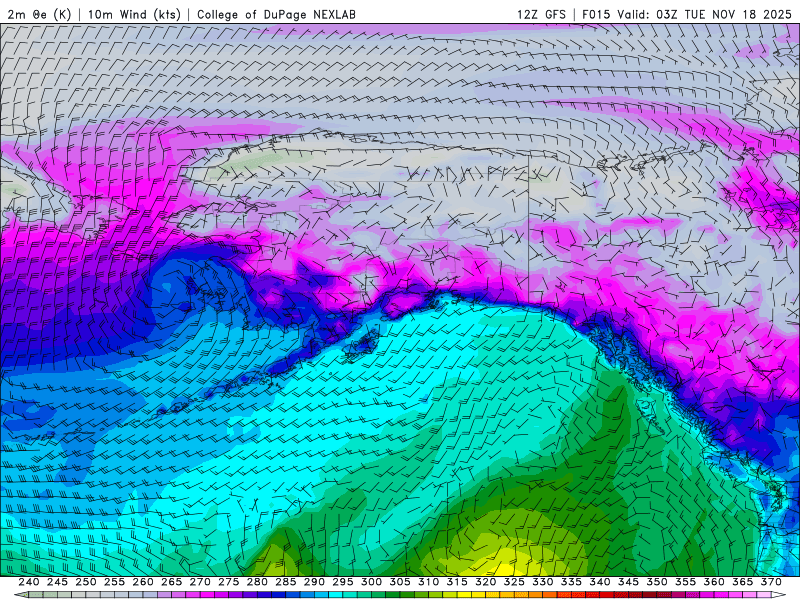Select the 270 legend value
Screen dimensions: 800x600
[x=200, y=582]
